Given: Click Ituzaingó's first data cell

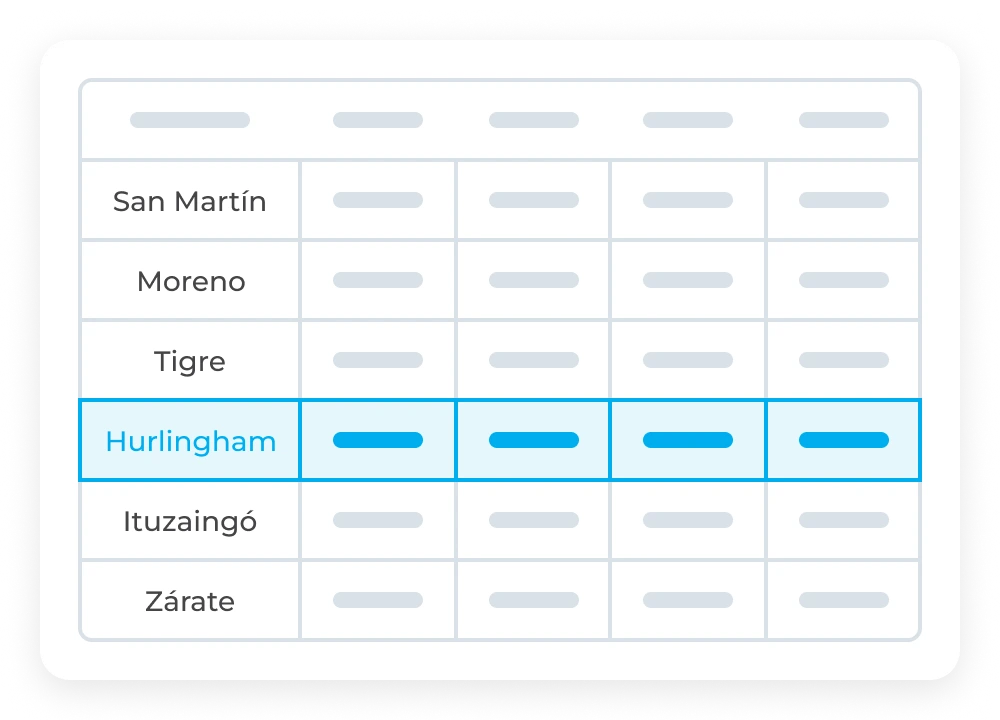Looking at the screenshot, I should point(378,520).
